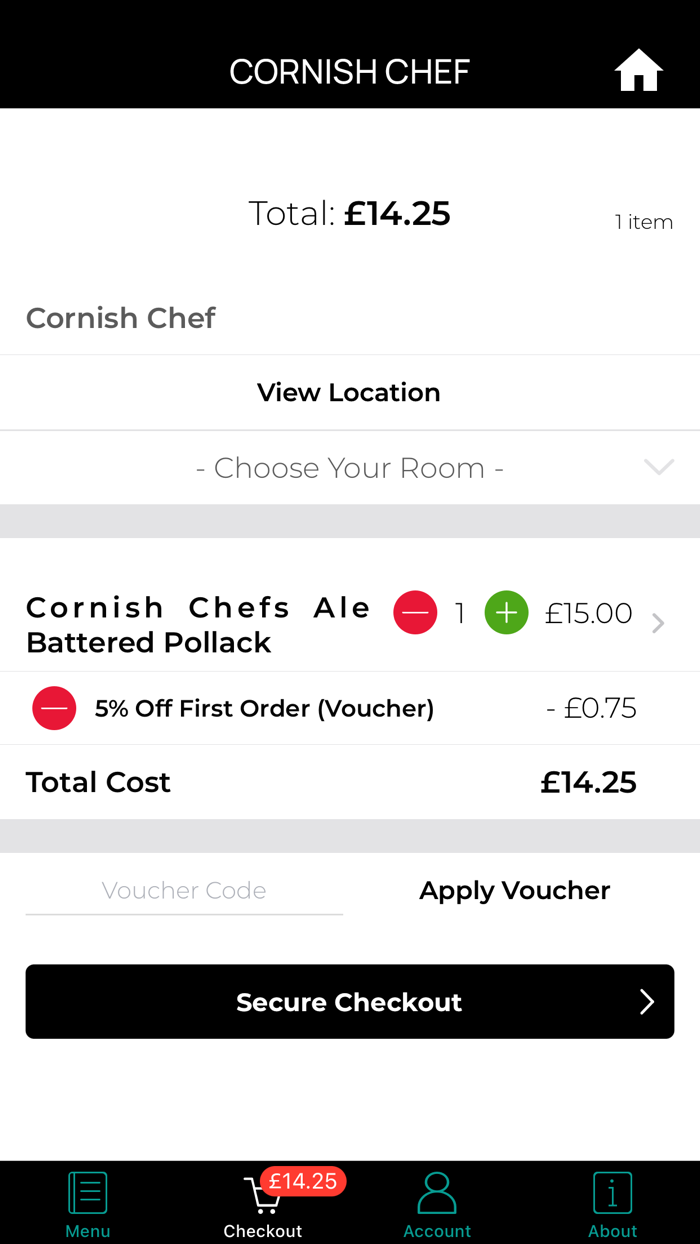Open the Choose Your Room dropdown

point(349,467)
